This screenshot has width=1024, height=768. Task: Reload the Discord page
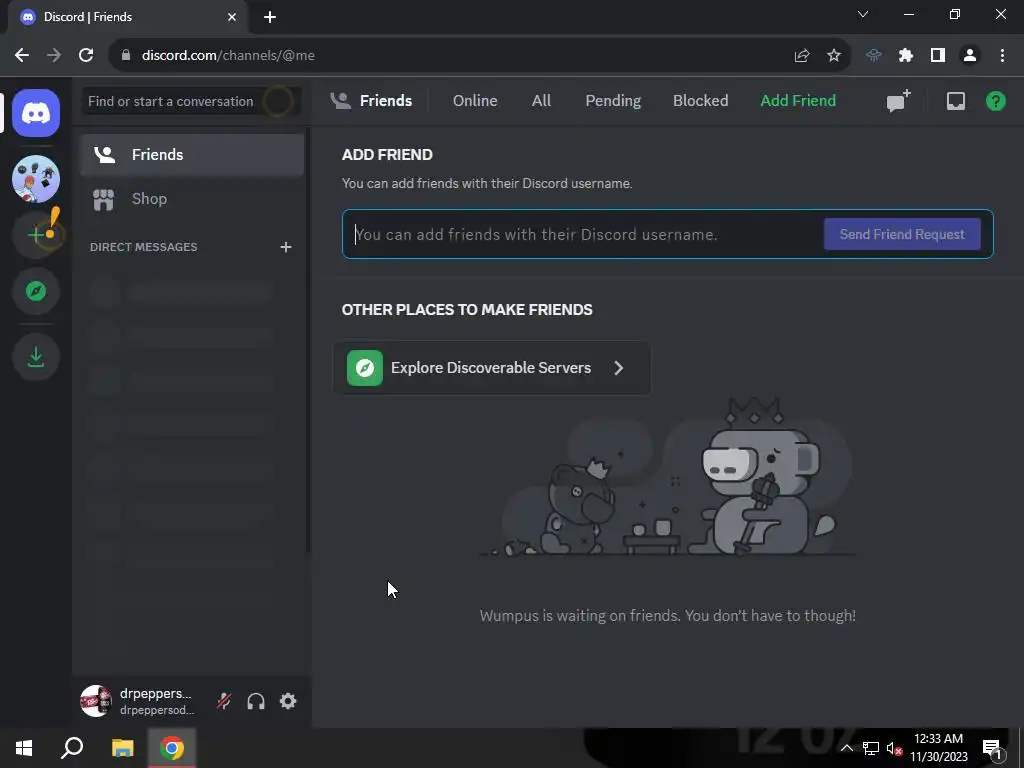[86, 56]
